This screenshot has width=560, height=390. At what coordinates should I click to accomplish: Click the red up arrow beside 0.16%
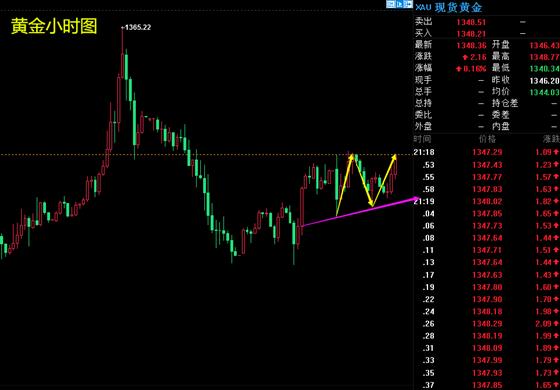click(459, 69)
